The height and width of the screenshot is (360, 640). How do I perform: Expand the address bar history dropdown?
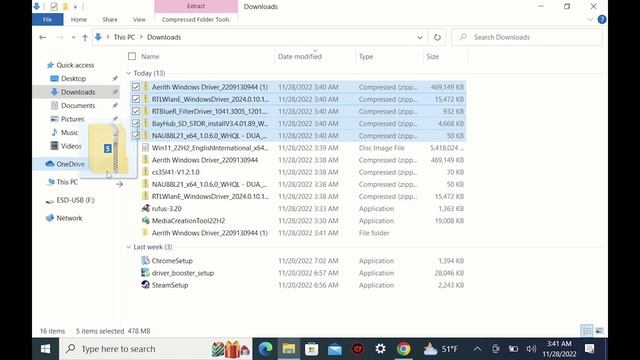420,37
